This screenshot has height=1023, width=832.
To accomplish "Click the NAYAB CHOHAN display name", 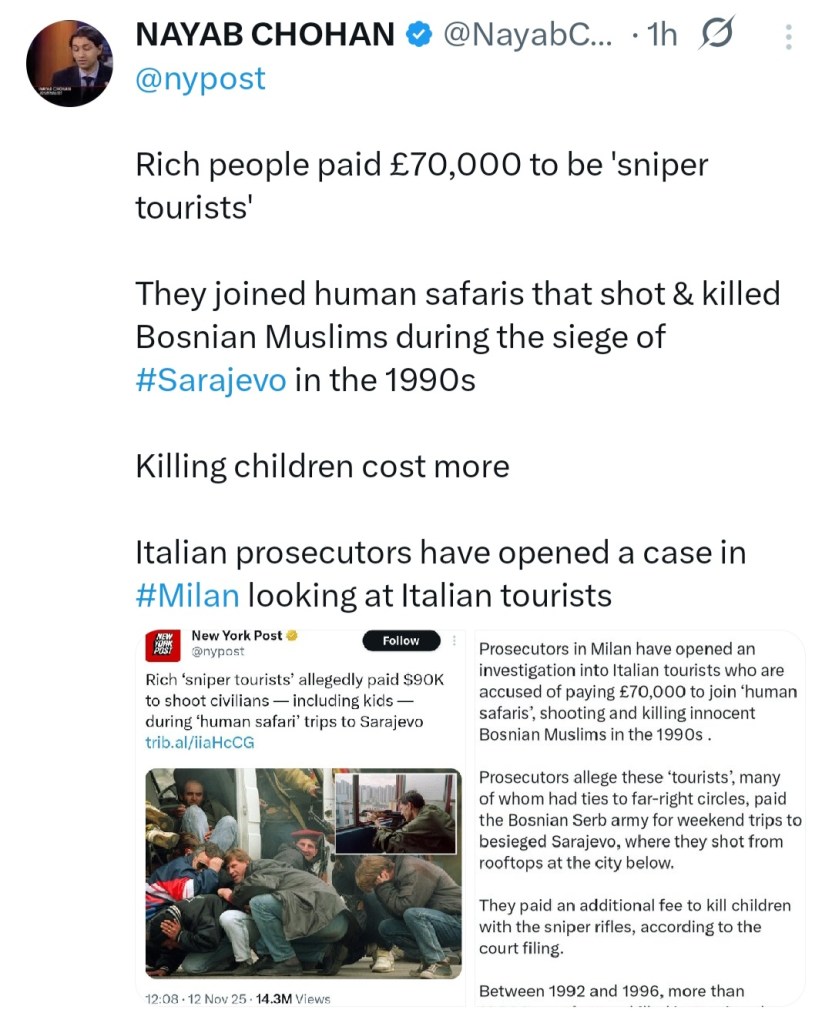I will tap(264, 35).
